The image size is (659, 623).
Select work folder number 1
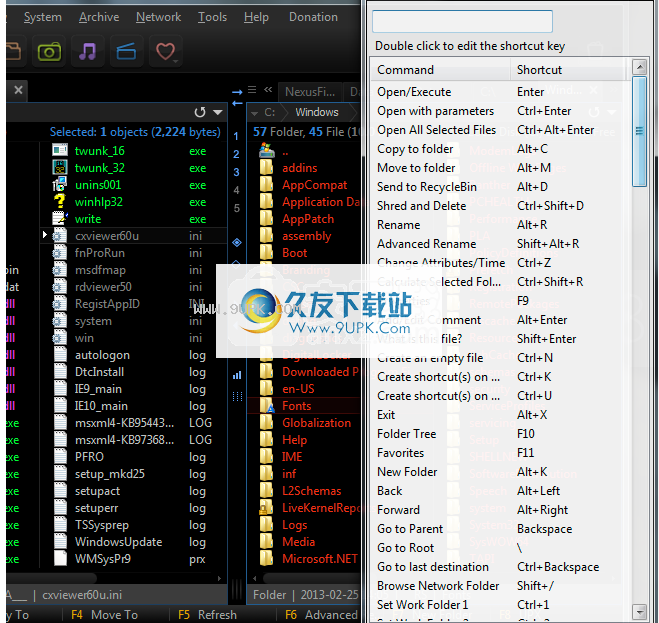[x=236, y=136]
